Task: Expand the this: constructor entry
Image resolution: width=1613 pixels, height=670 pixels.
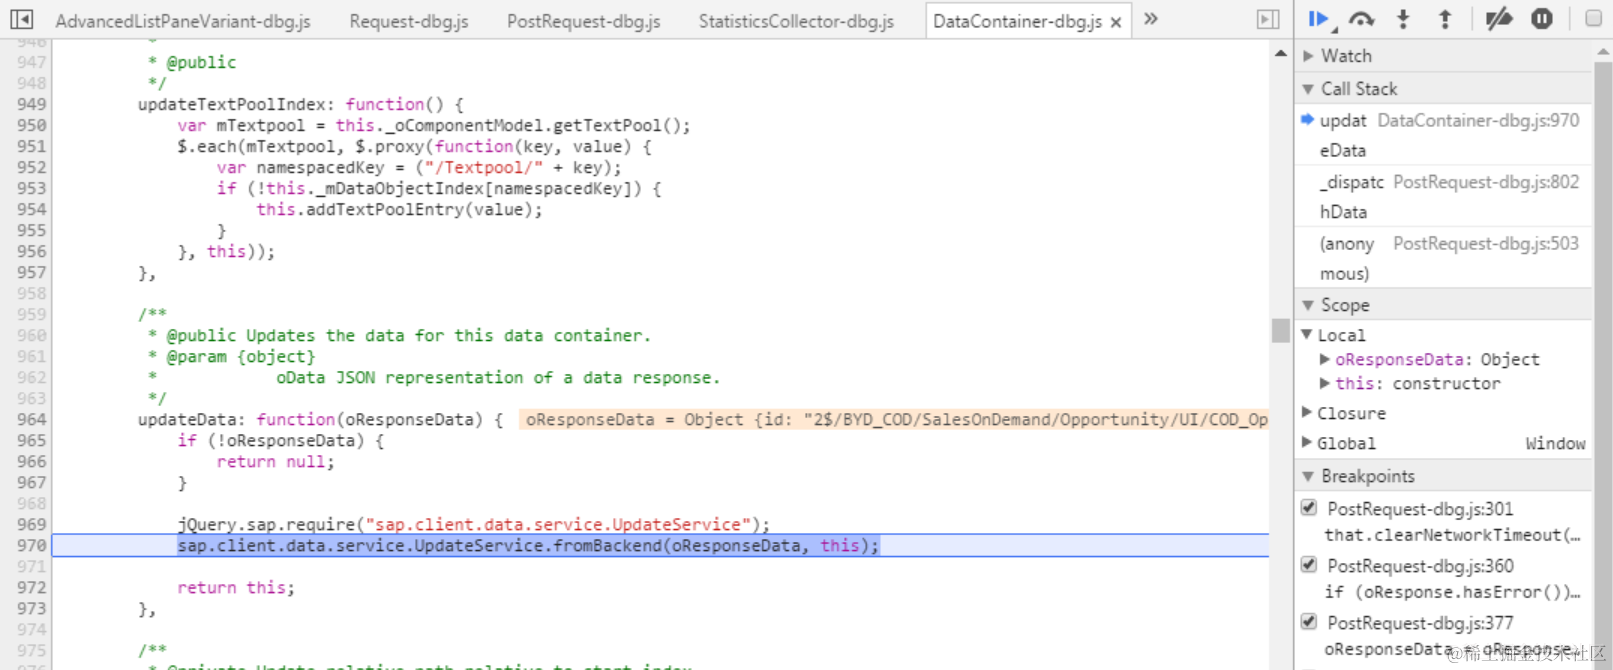Action: [1324, 383]
